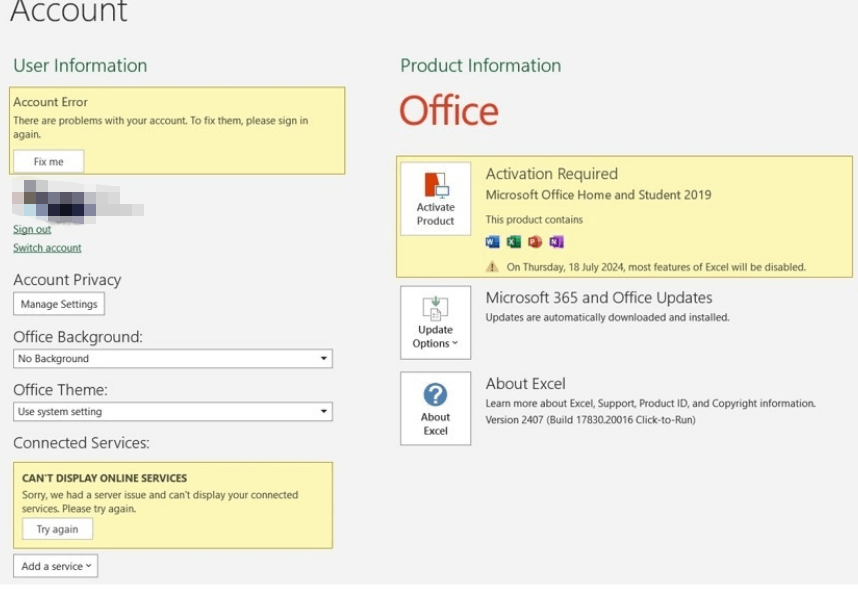Click the Switch account link
Screen dimensions: 858x590
coord(48,248)
